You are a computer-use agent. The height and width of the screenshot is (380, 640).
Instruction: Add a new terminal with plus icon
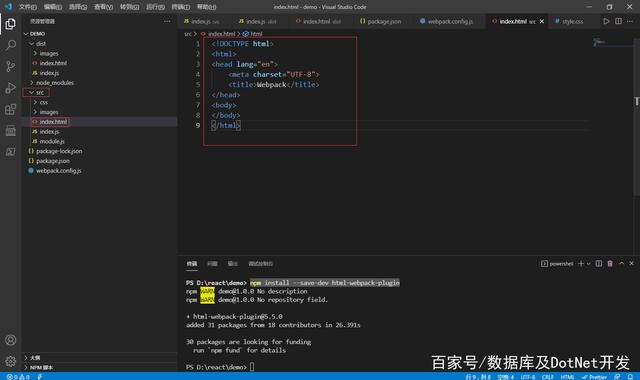click(x=581, y=264)
